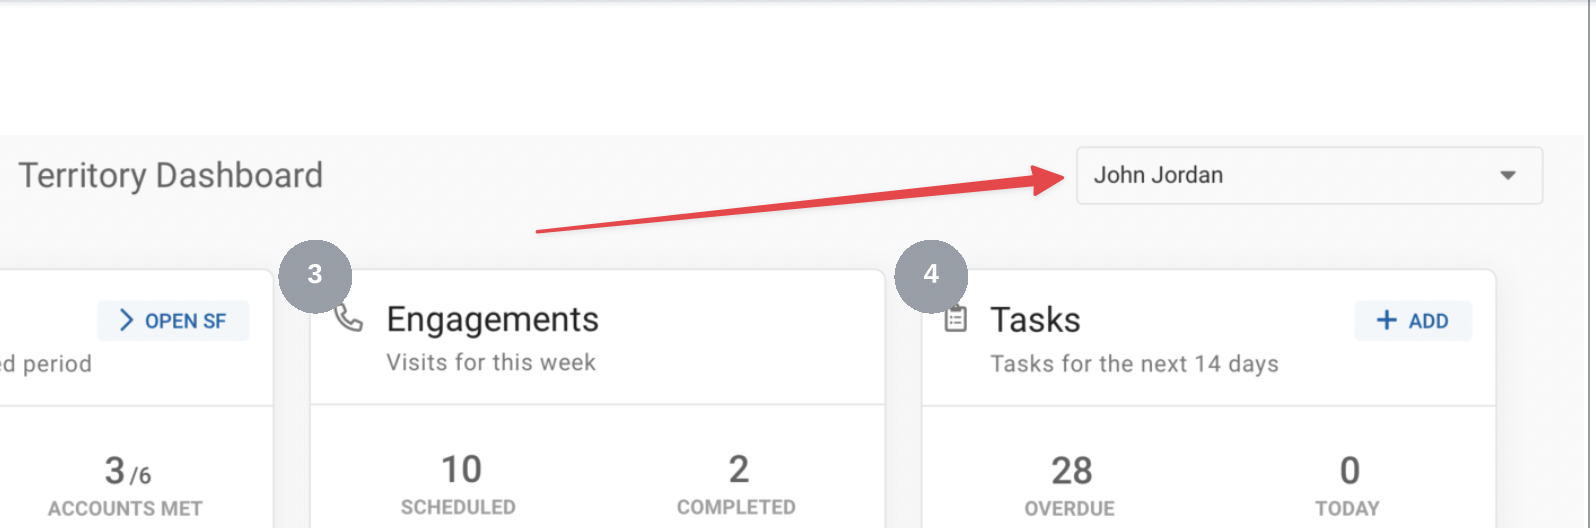Click the Territory Dashboard page title

(x=171, y=176)
